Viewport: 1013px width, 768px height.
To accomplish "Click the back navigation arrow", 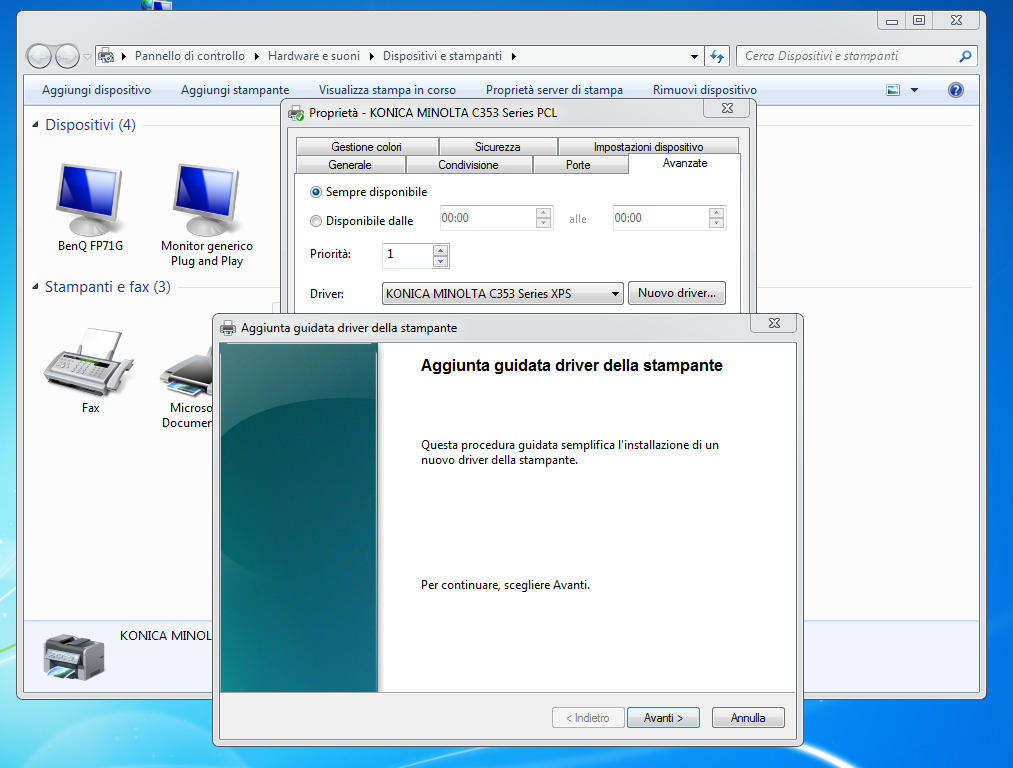I will click(40, 57).
